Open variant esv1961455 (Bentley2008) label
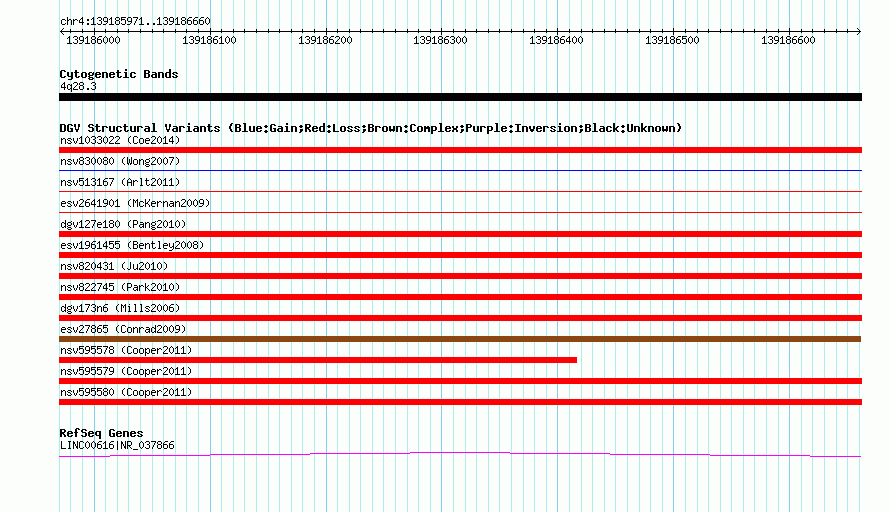The image size is (890, 512). 132,245
